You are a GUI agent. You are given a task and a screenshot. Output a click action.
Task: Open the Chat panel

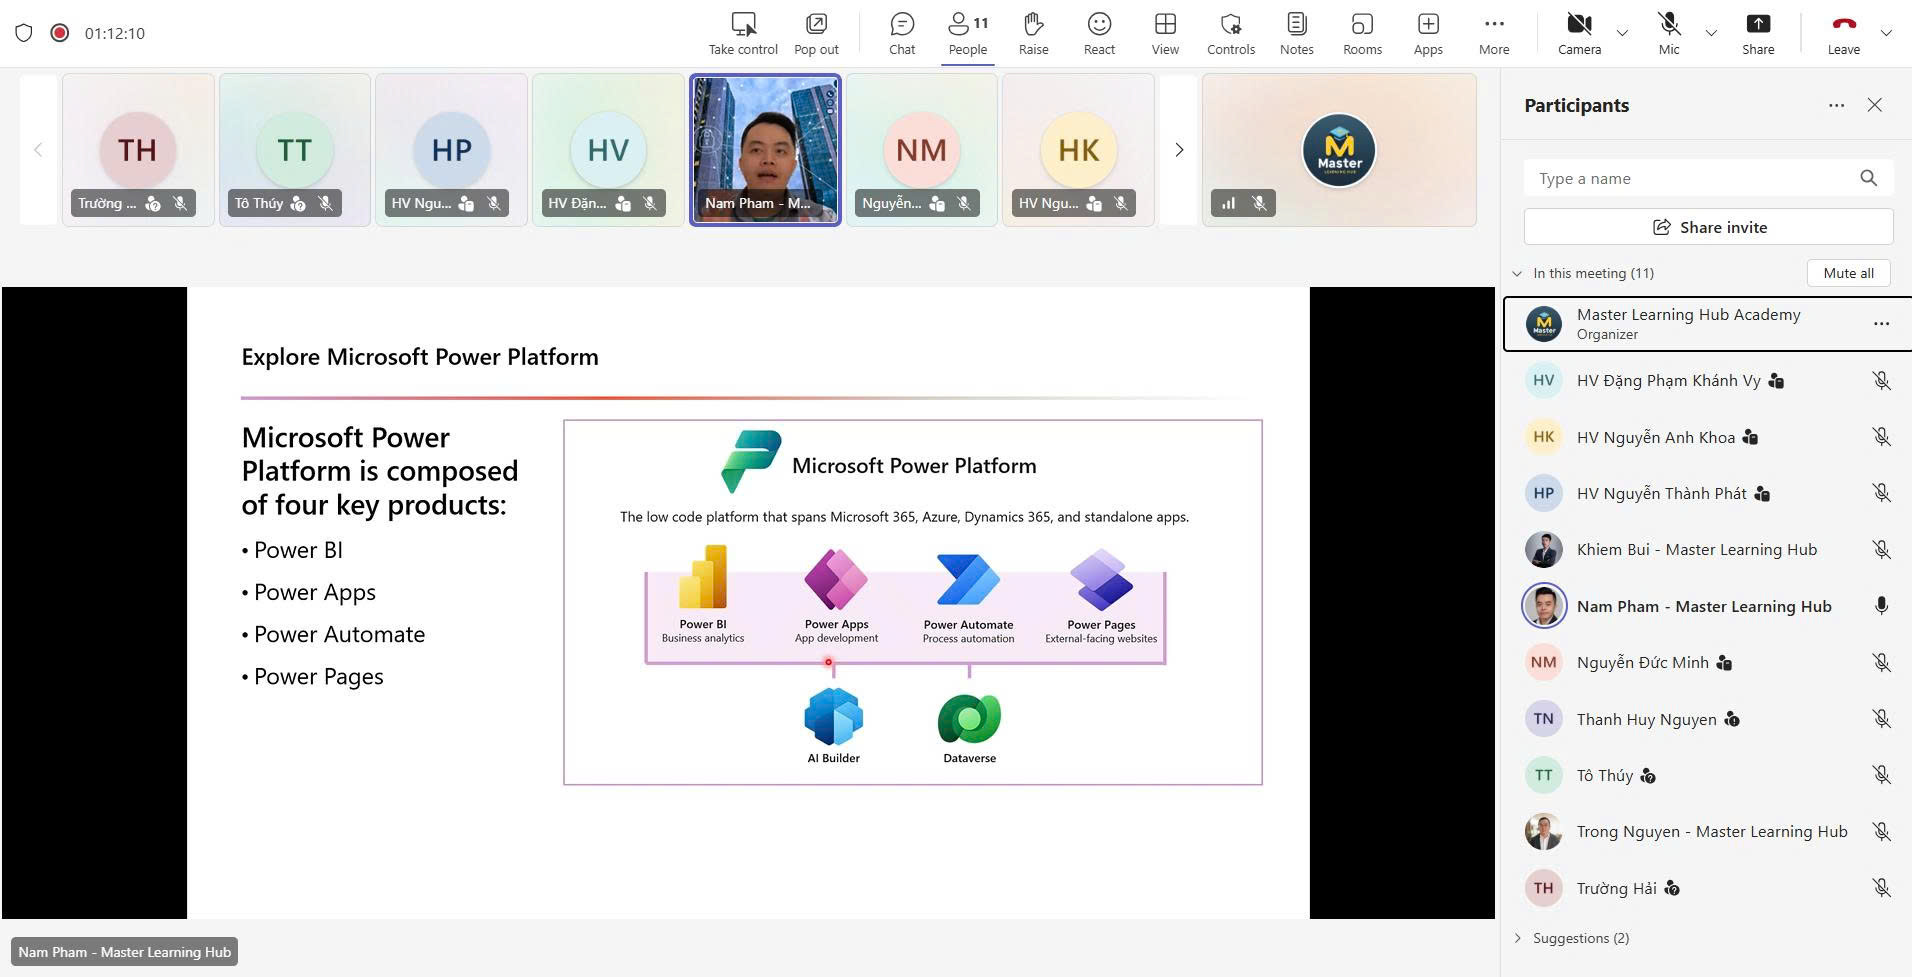[x=901, y=33]
